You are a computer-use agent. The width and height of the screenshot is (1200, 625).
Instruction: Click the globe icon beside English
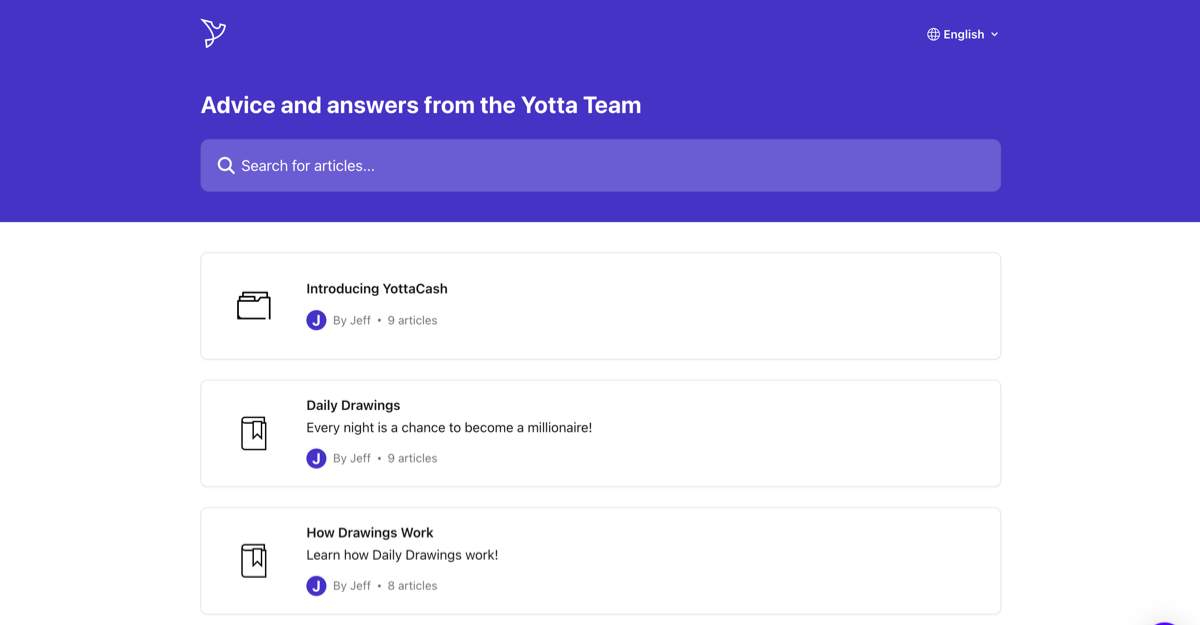pos(934,33)
